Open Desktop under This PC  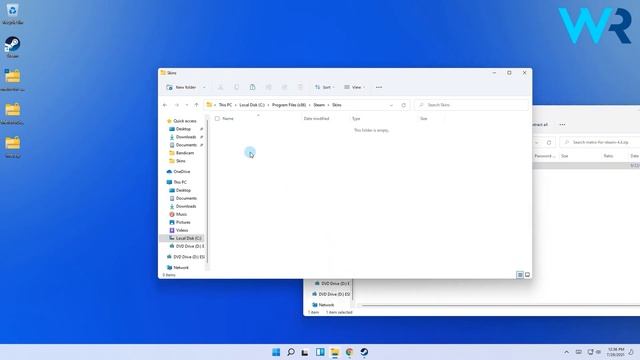[x=183, y=191]
